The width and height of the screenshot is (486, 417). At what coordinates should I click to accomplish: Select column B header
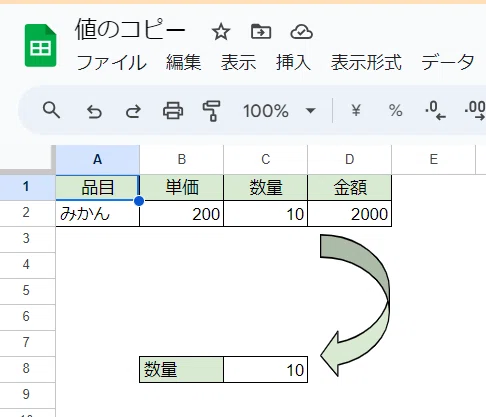tap(182, 160)
